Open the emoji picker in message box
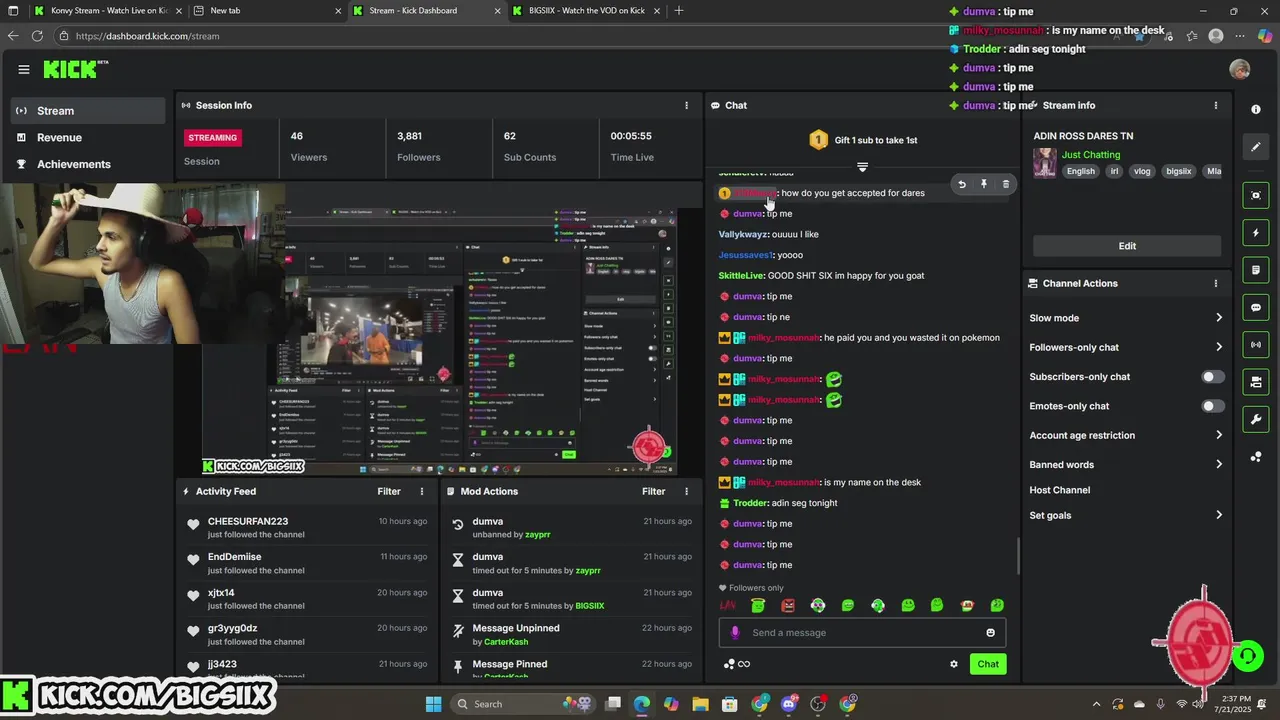The image size is (1280, 720). click(x=991, y=632)
